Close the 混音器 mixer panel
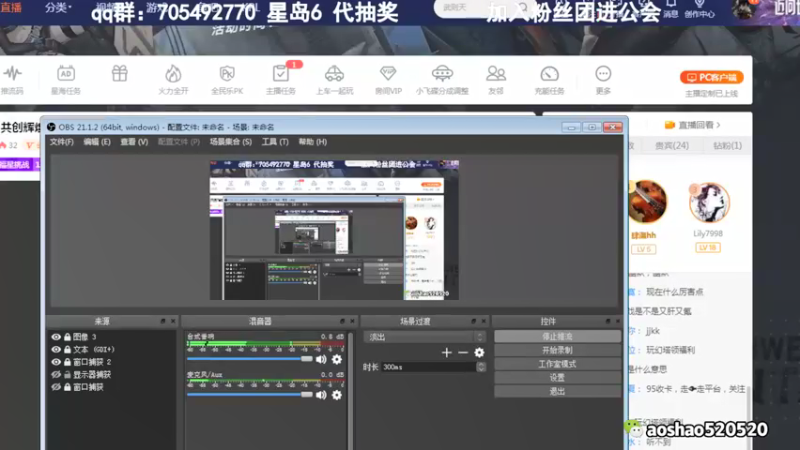The image size is (800, 450). 352,321
